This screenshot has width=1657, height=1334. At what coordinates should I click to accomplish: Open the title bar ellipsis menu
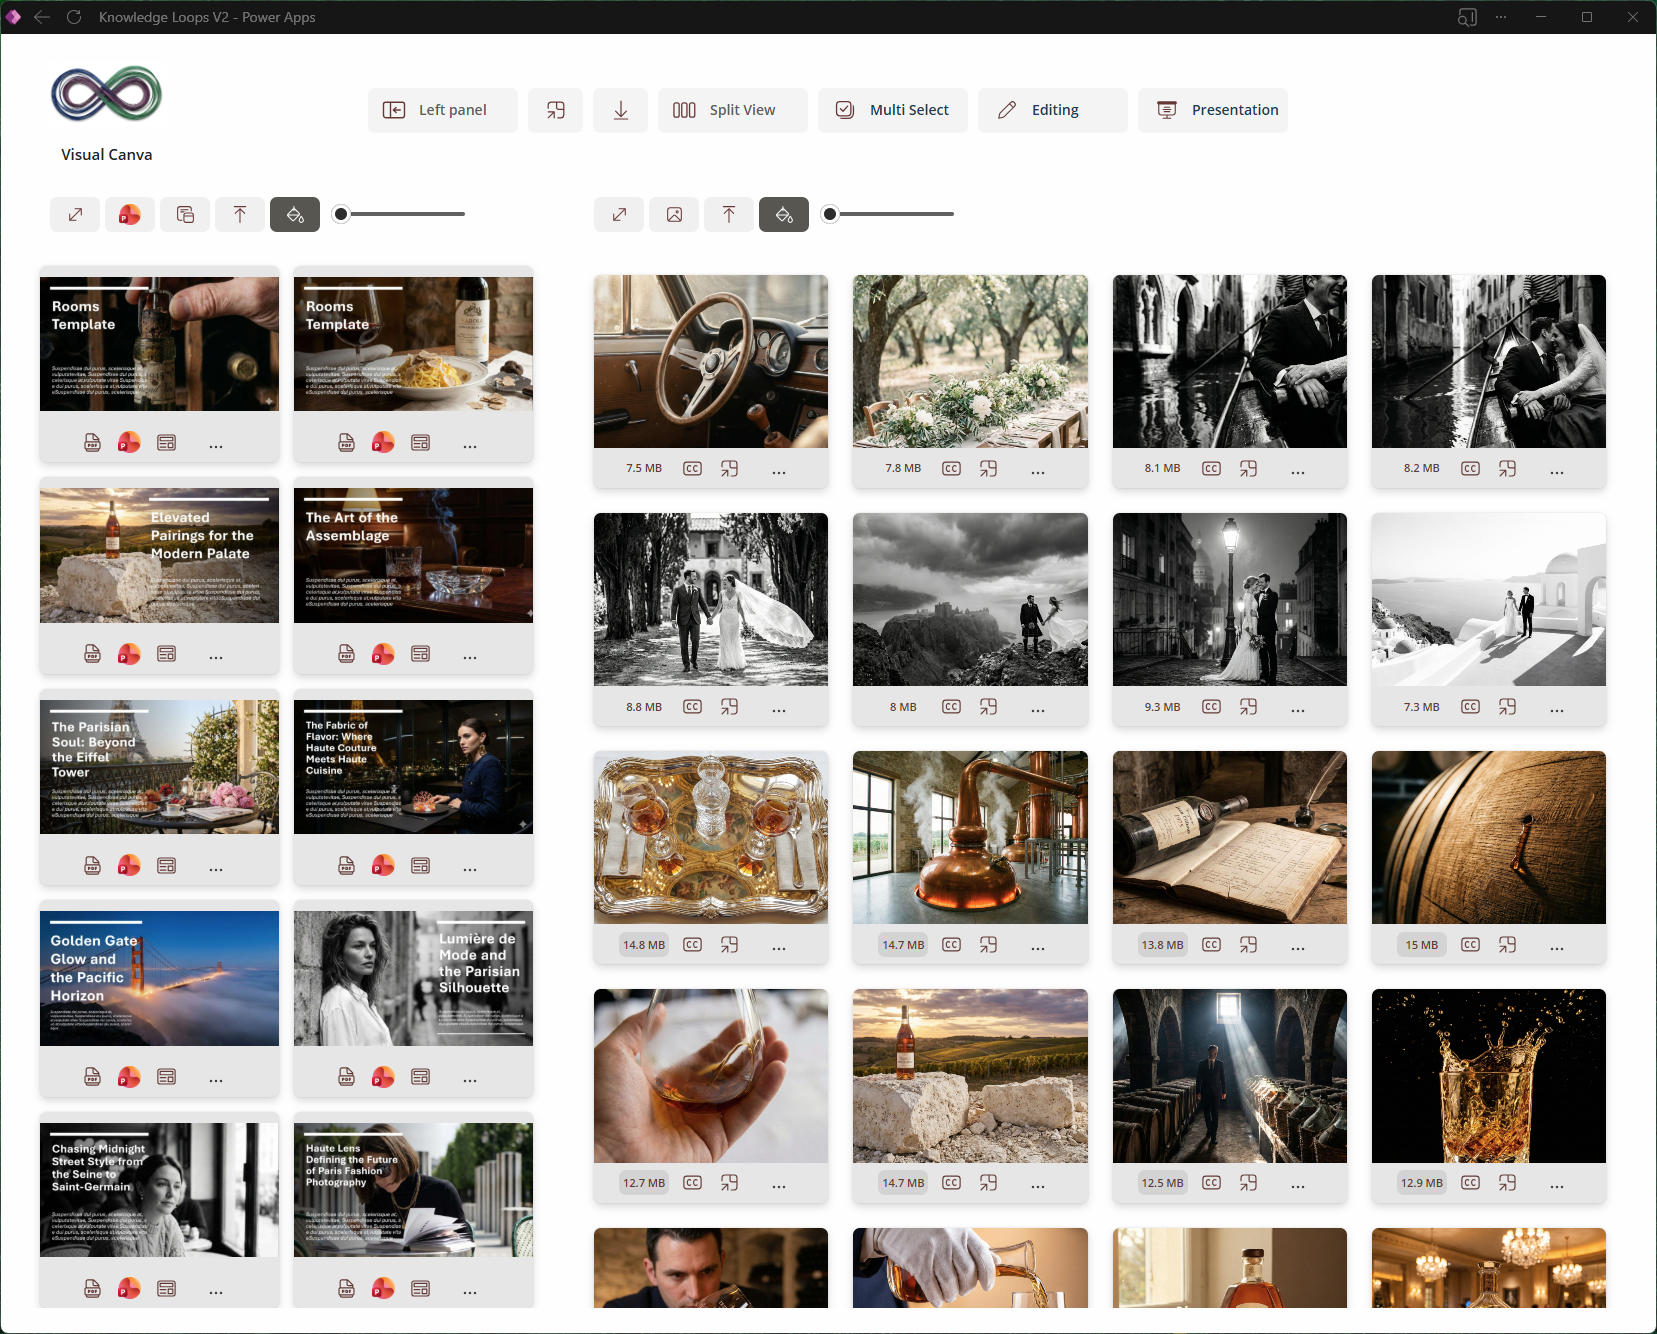(x=1501, y=17)
